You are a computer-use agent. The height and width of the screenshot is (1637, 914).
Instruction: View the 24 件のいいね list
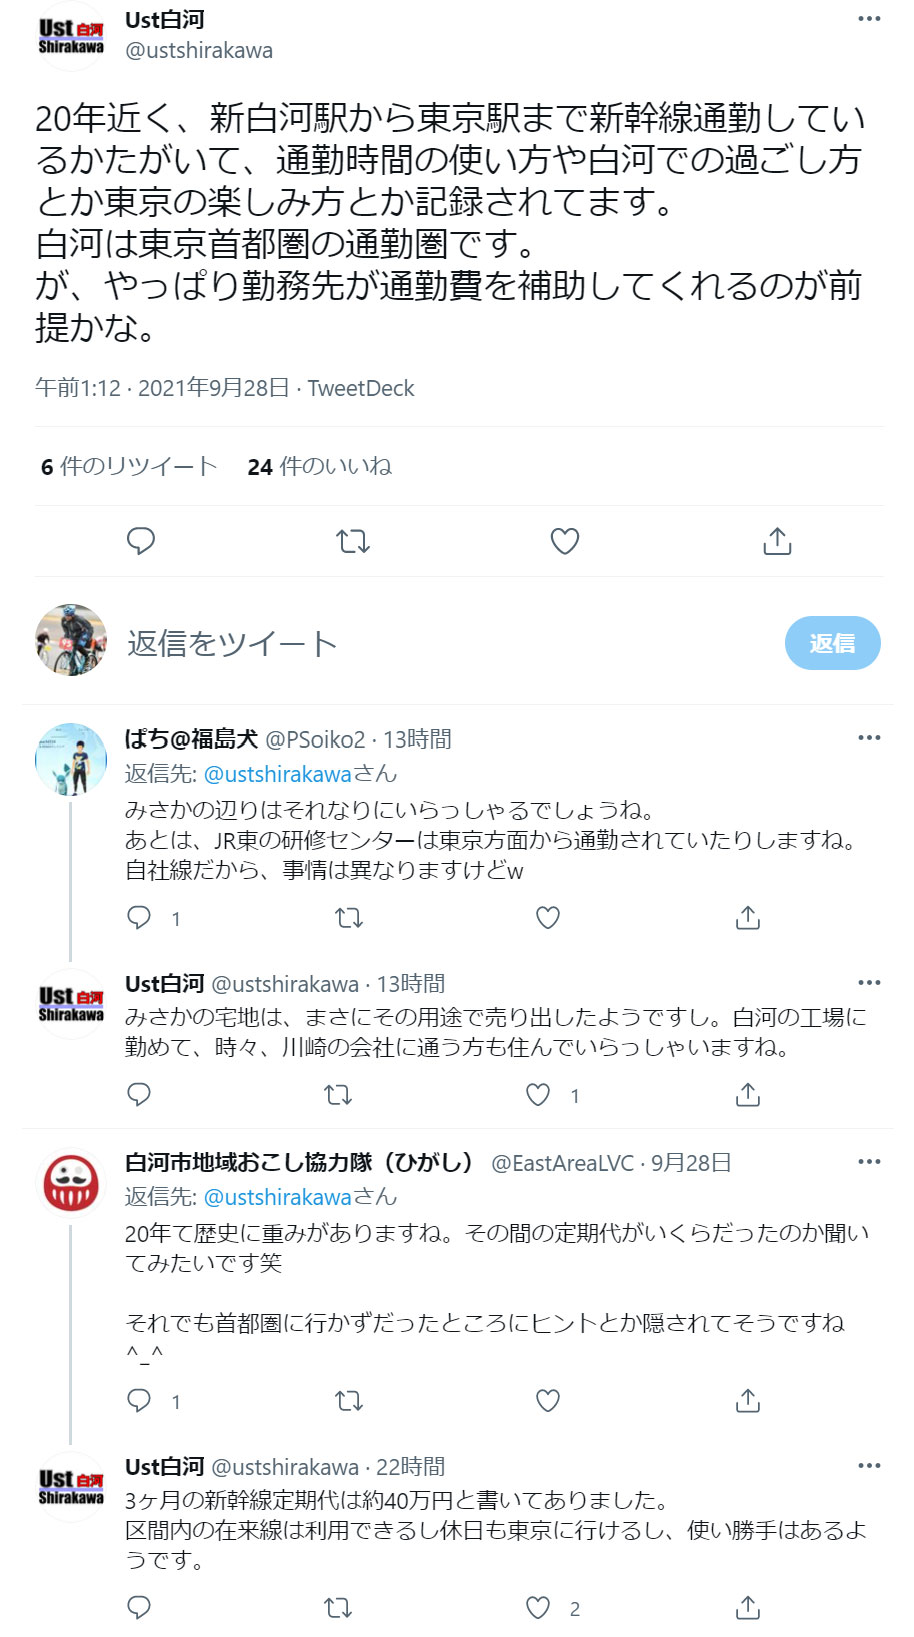[319, 466]
